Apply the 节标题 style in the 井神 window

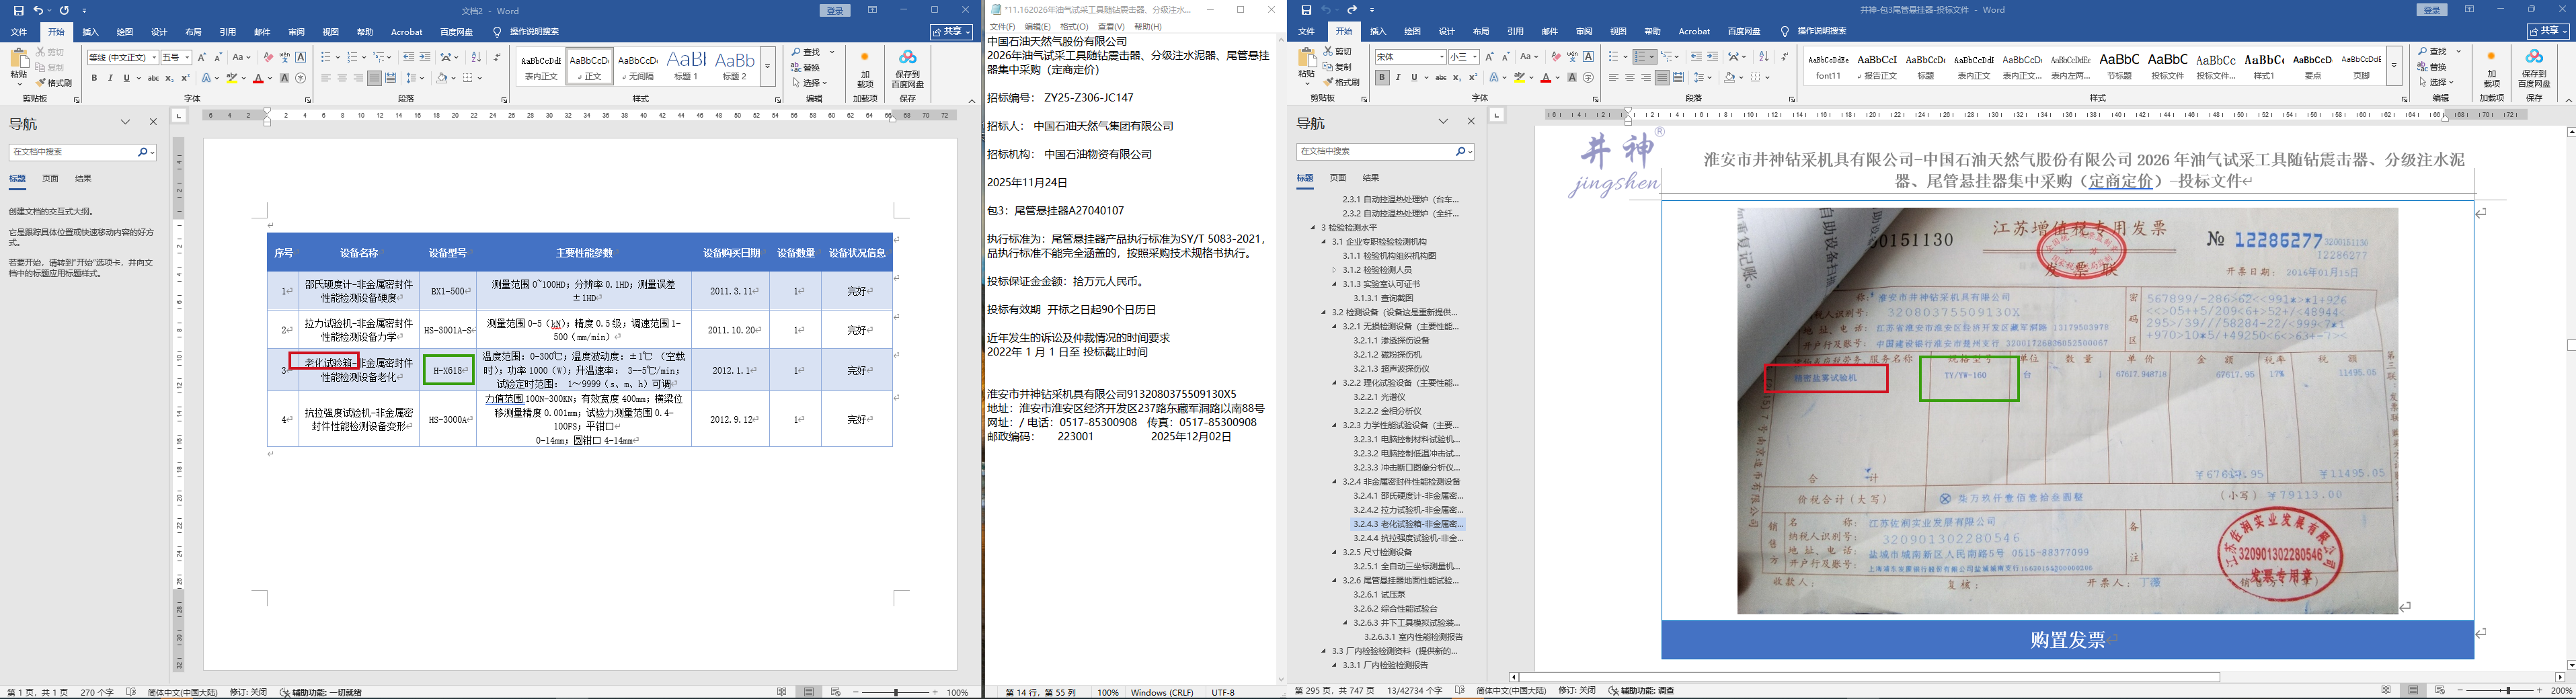point(2119,65)
